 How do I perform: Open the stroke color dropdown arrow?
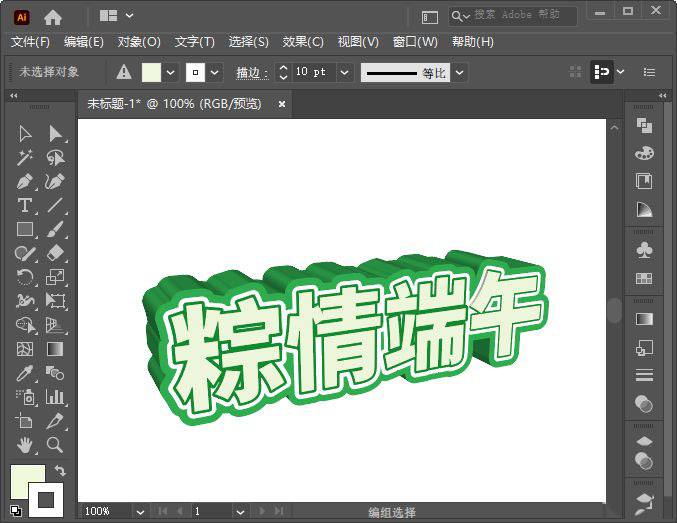click(215, 72)
